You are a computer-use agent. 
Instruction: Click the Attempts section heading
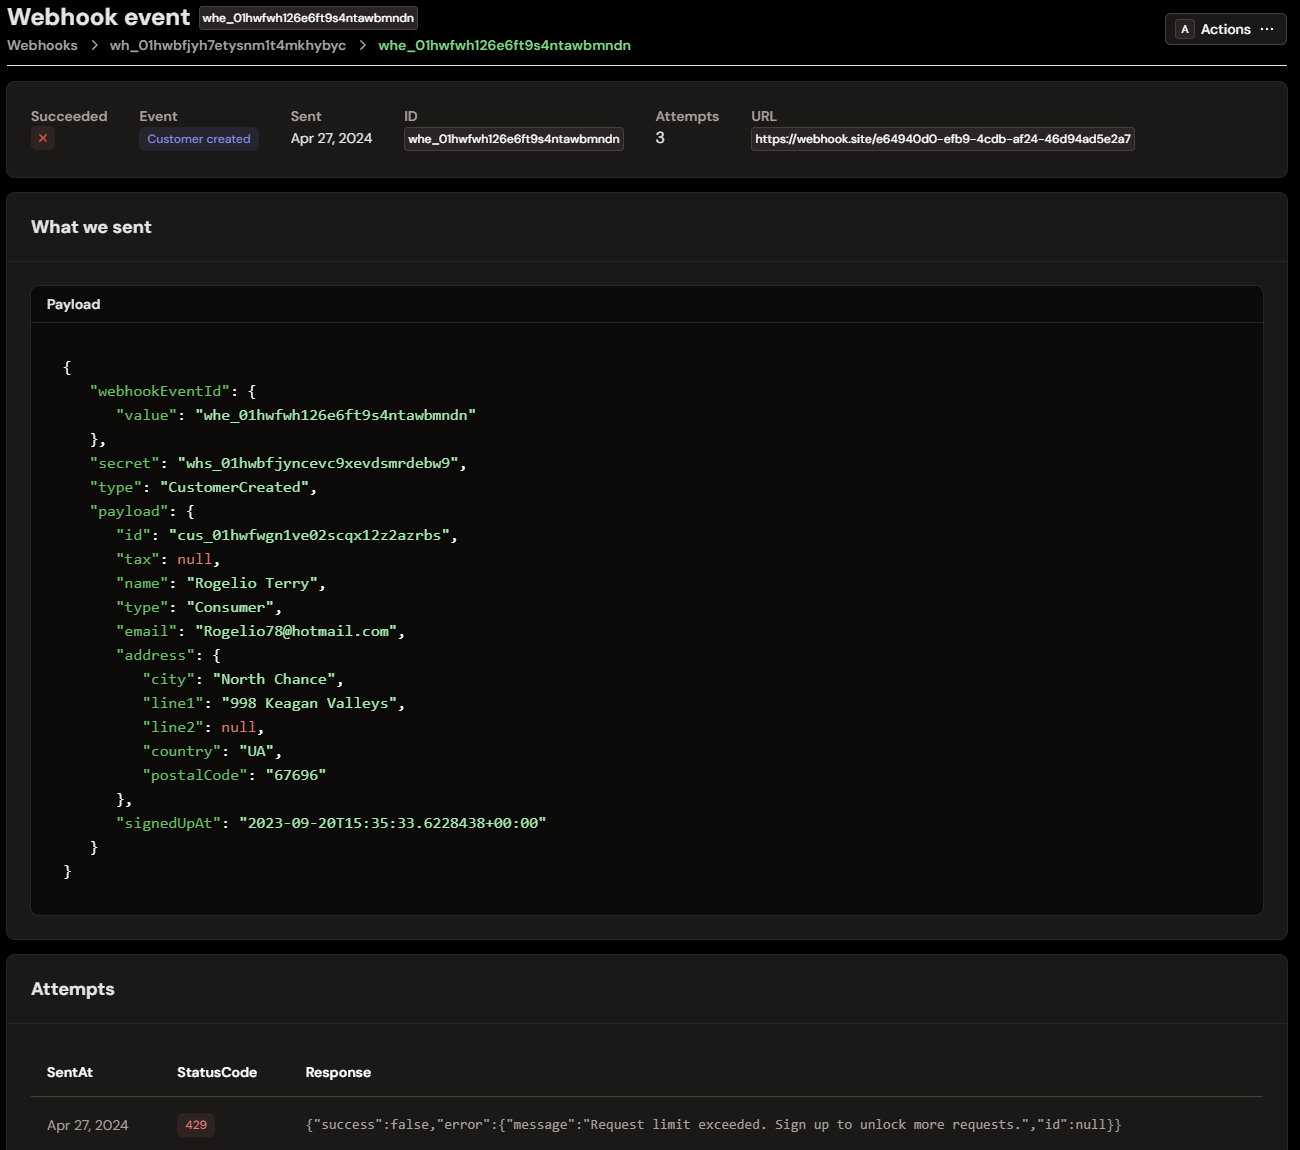pyautogui.click(x=73, y=989)
